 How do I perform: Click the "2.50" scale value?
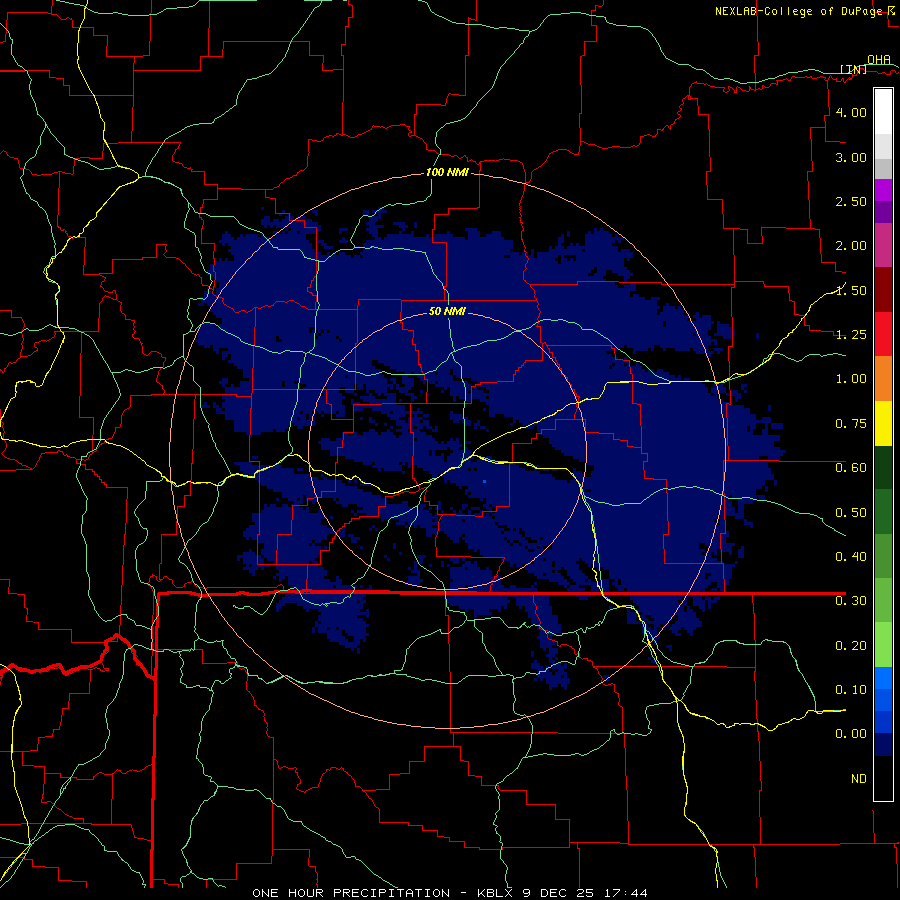tap(851, 201)
